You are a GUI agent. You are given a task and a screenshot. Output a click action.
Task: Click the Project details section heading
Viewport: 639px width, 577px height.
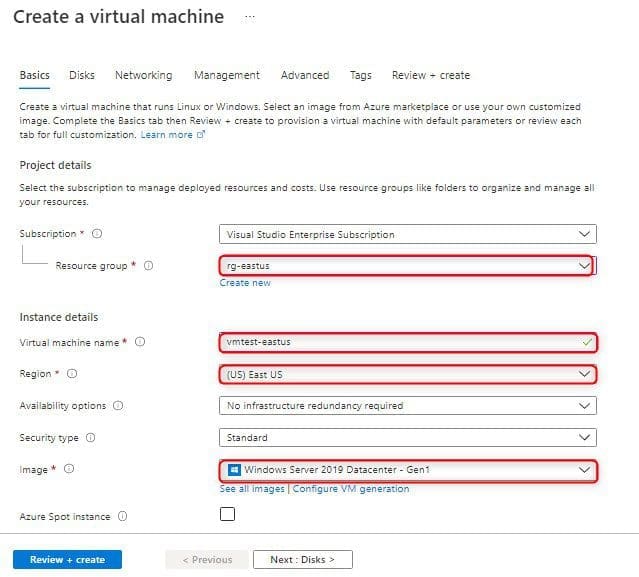[x=55, y=165]
